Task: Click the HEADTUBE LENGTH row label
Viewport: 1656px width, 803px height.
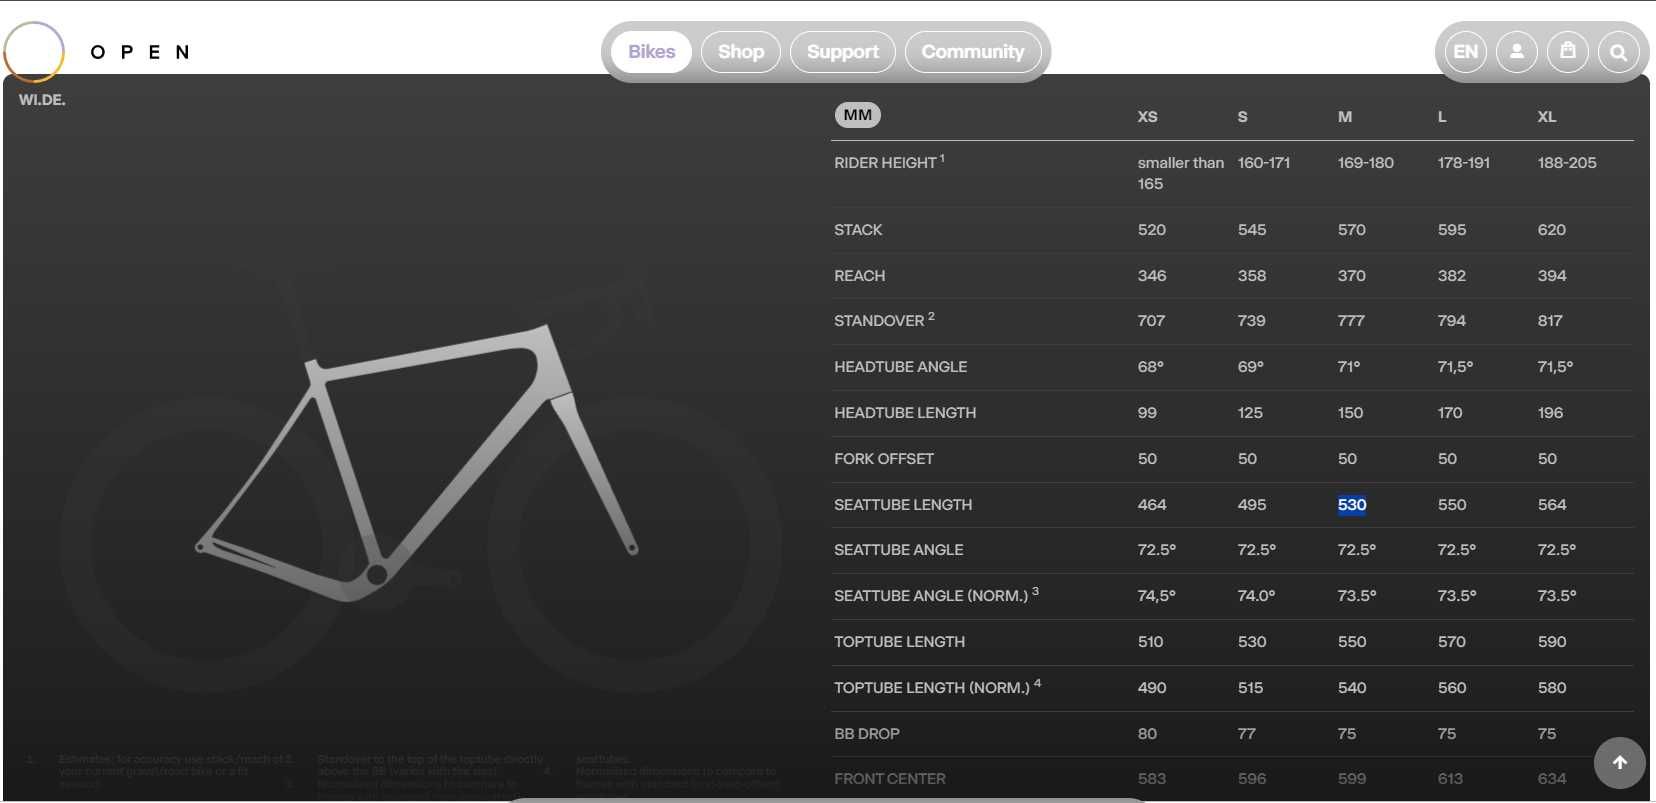Action: coord(905,413)
